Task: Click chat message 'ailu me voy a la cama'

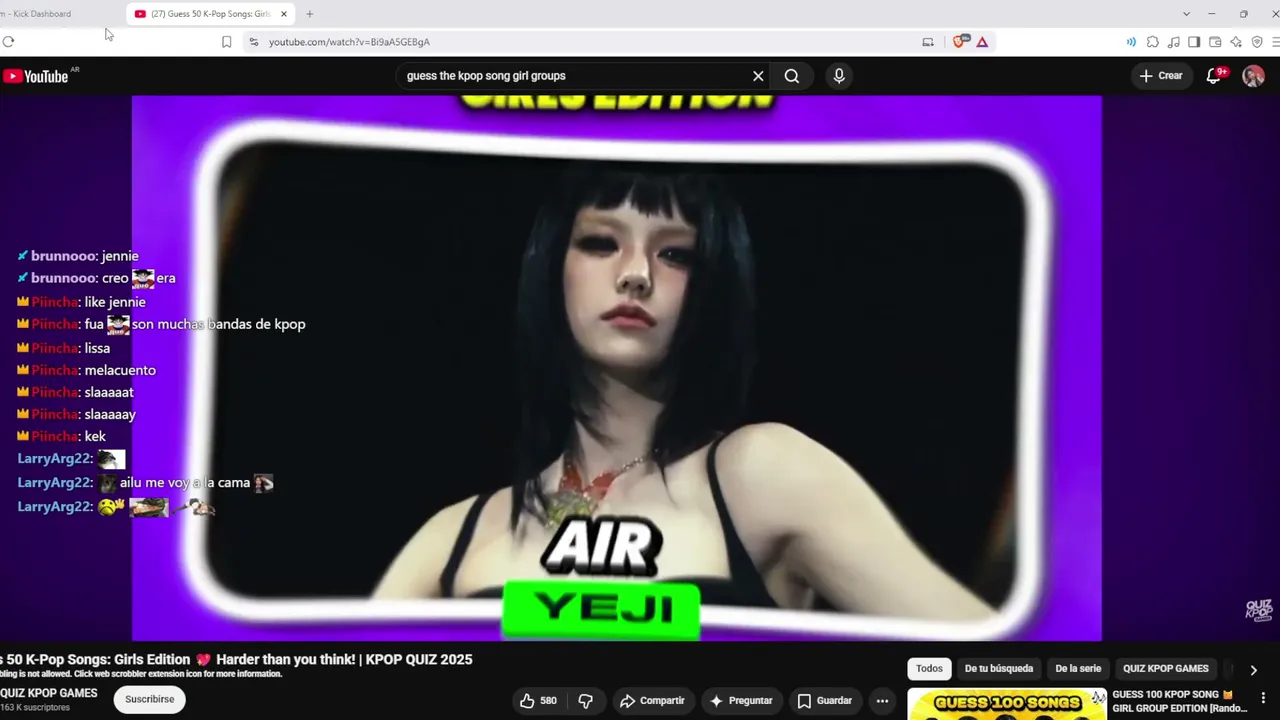Action: pyautogui.click(x=185, y=483)
